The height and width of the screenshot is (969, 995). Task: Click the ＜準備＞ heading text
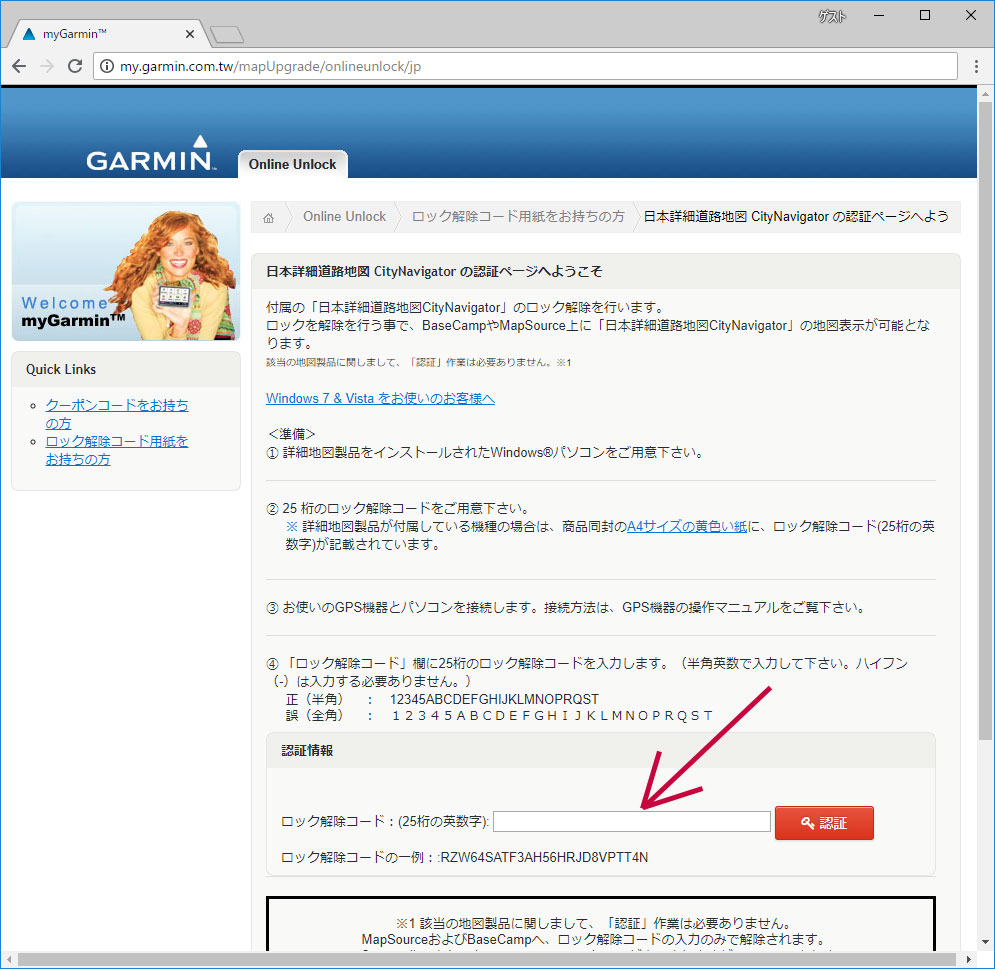coord(291,434)
